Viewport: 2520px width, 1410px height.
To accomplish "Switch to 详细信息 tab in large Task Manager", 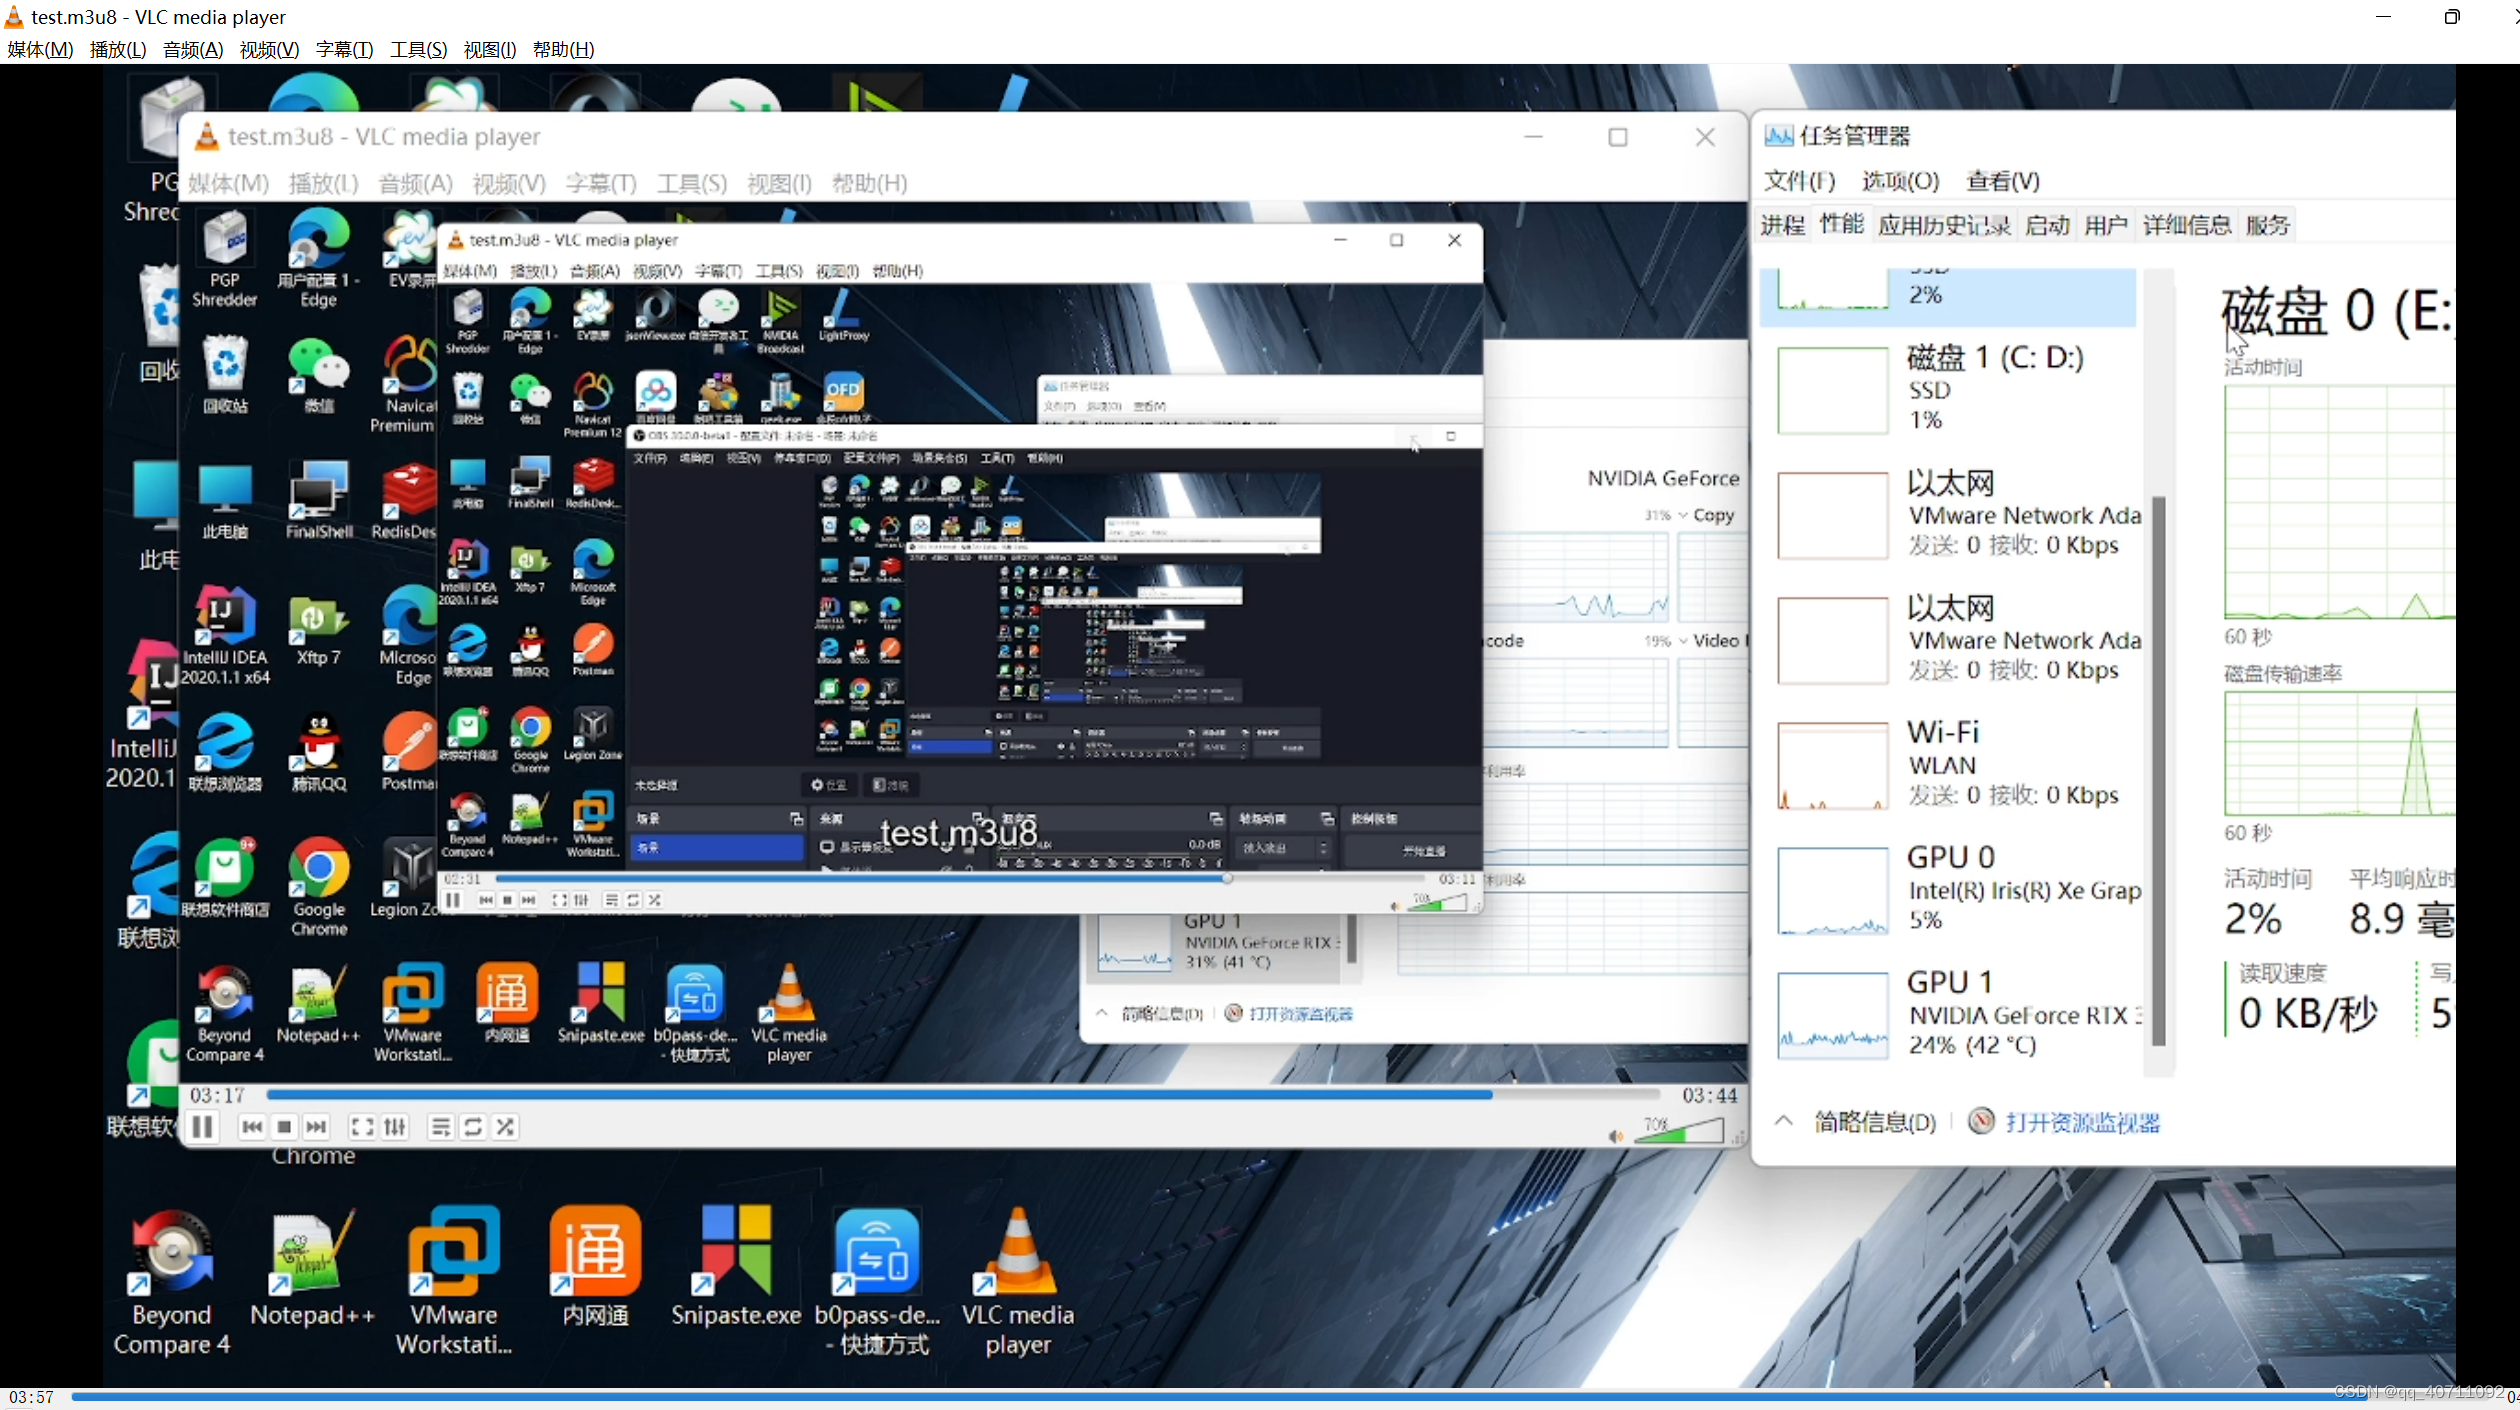I will coord(2187,225).
